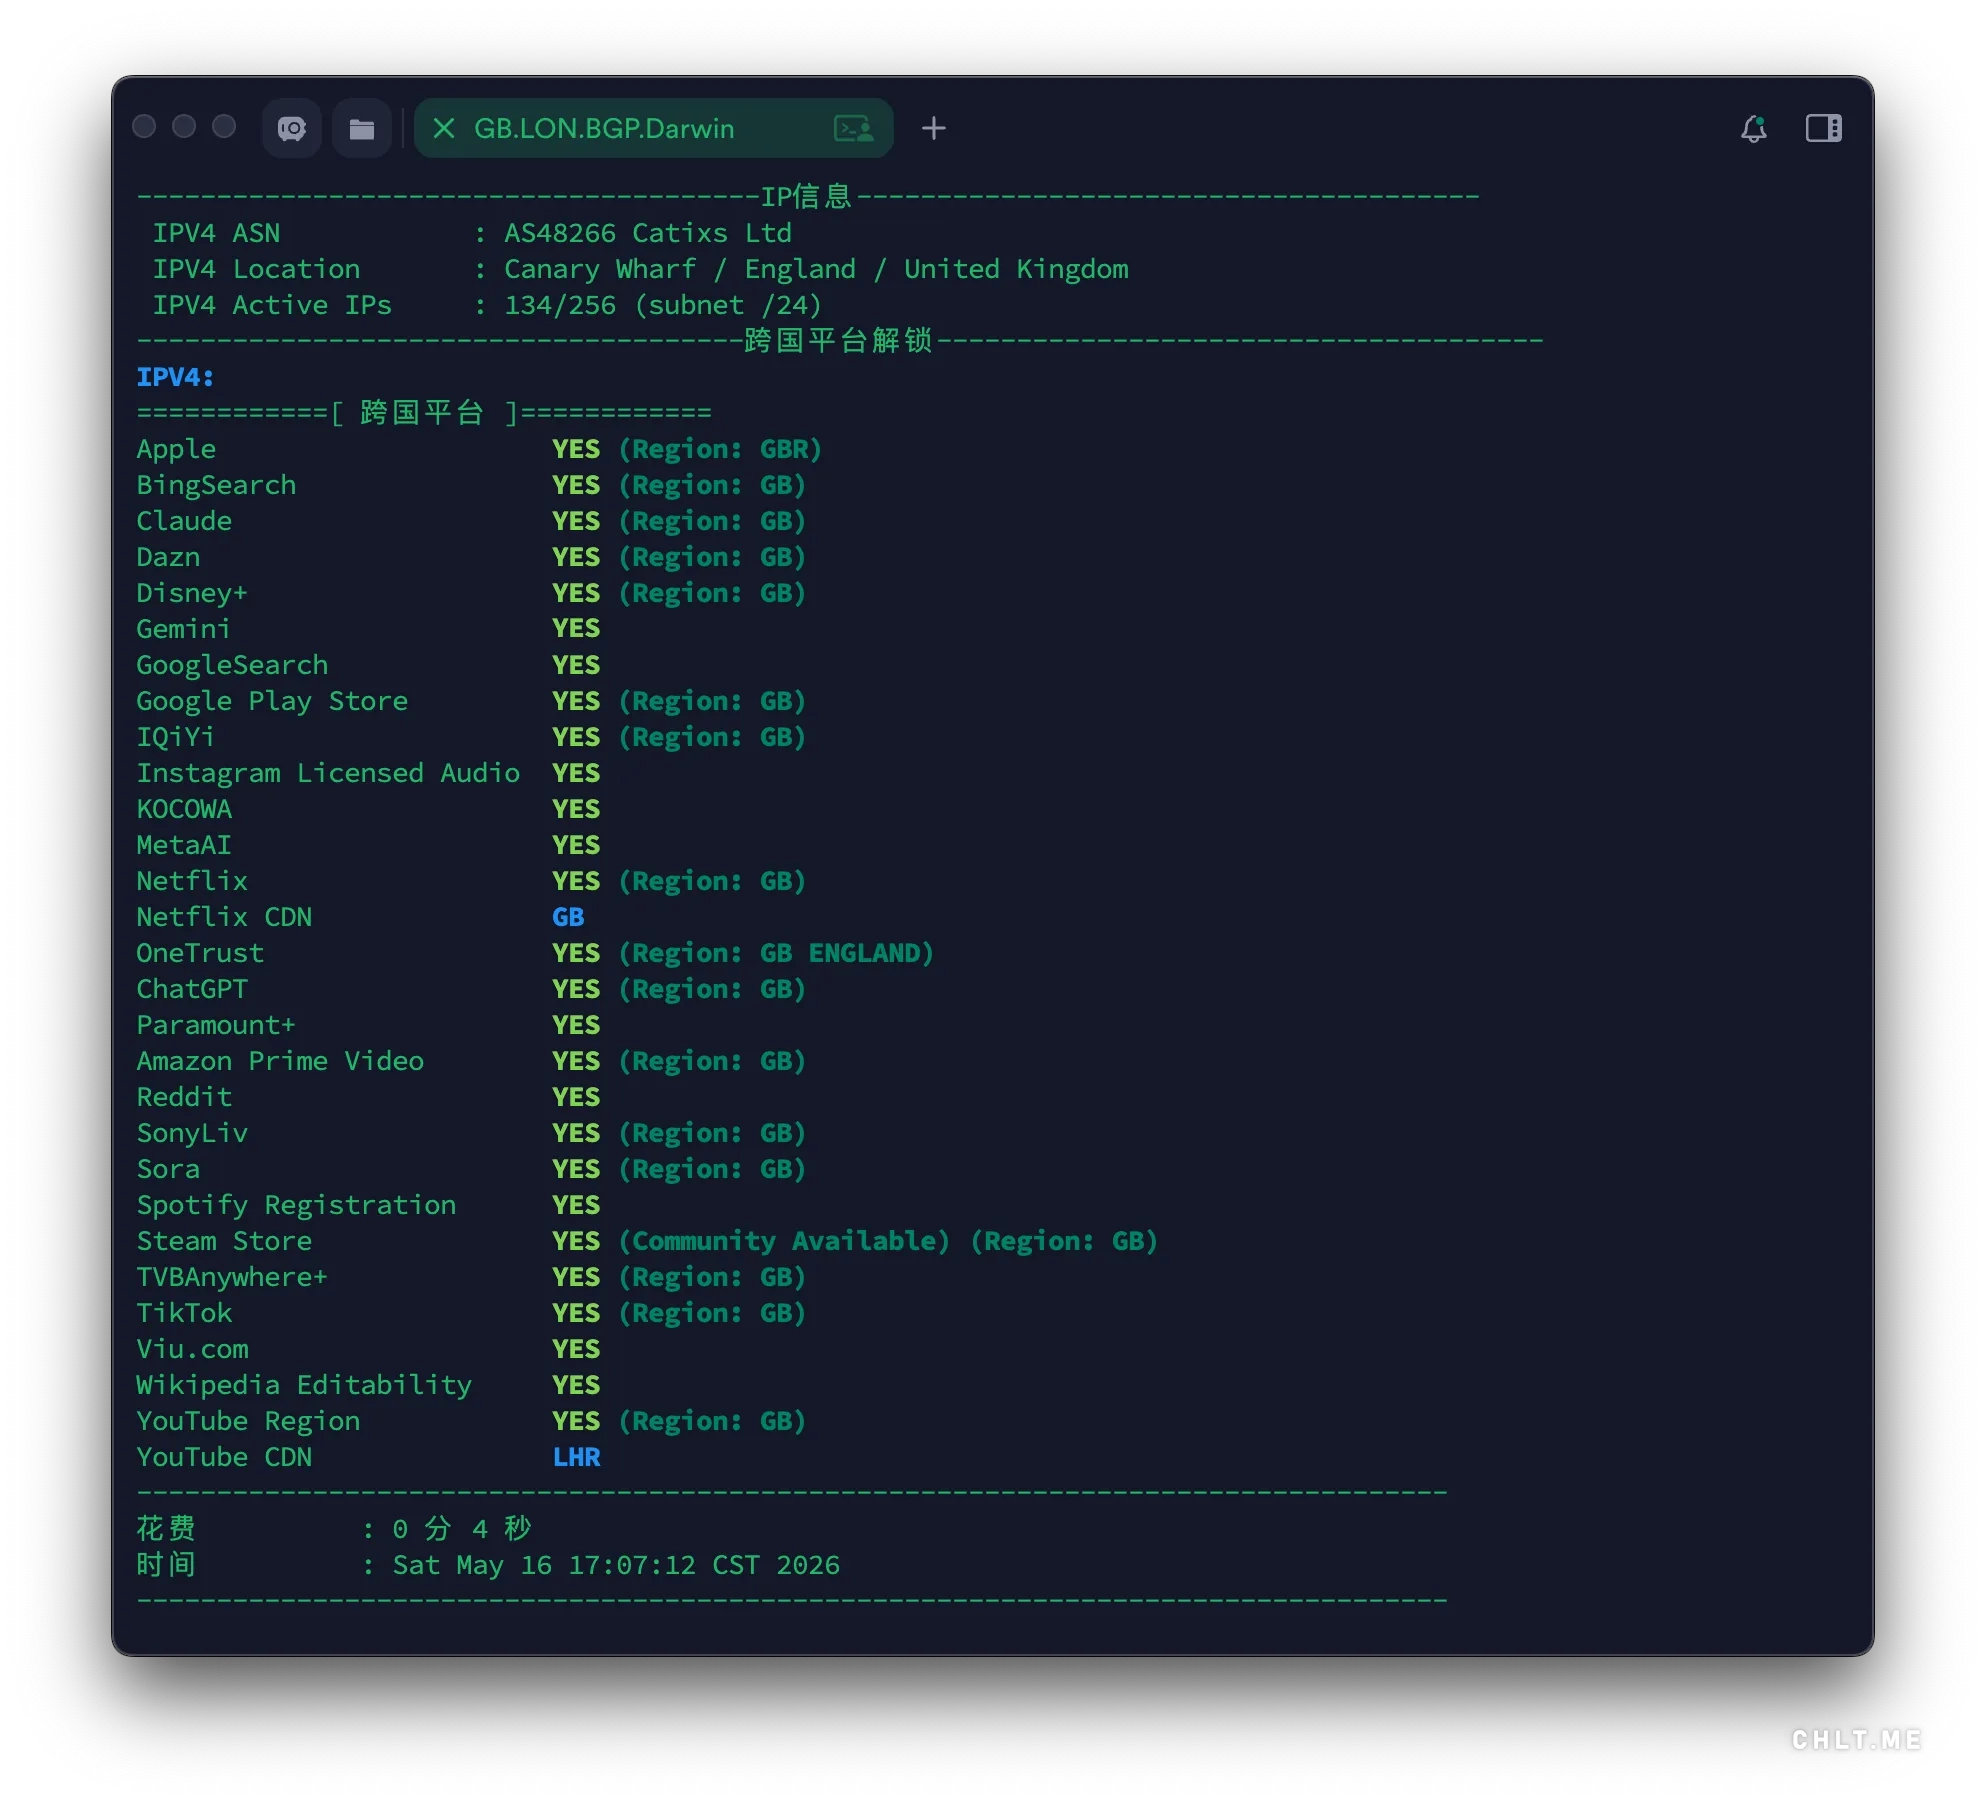Click the 'Instagram Licensed Audio' service name
This screenshot has height=1804, width=1986.
tap(328, 773)
